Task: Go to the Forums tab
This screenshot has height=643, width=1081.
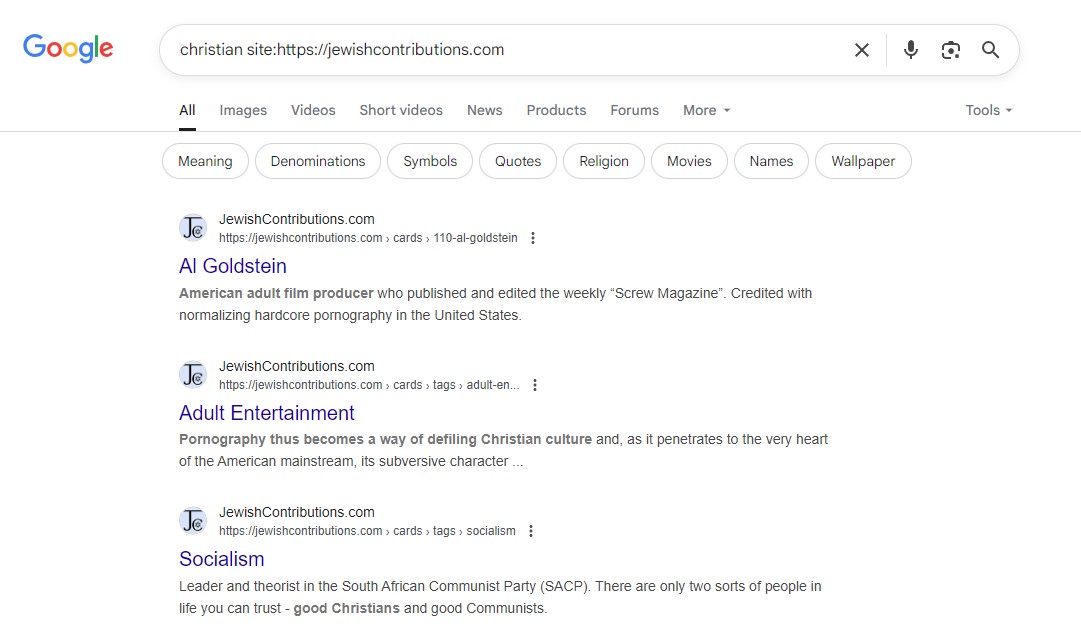Action: [x=634, y=110]
